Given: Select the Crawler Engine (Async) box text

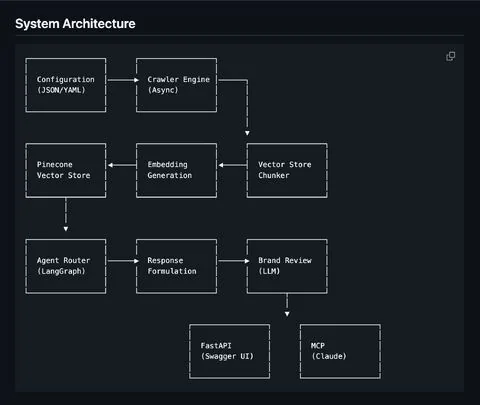Looking at the screenshot, I should point(179,85).
